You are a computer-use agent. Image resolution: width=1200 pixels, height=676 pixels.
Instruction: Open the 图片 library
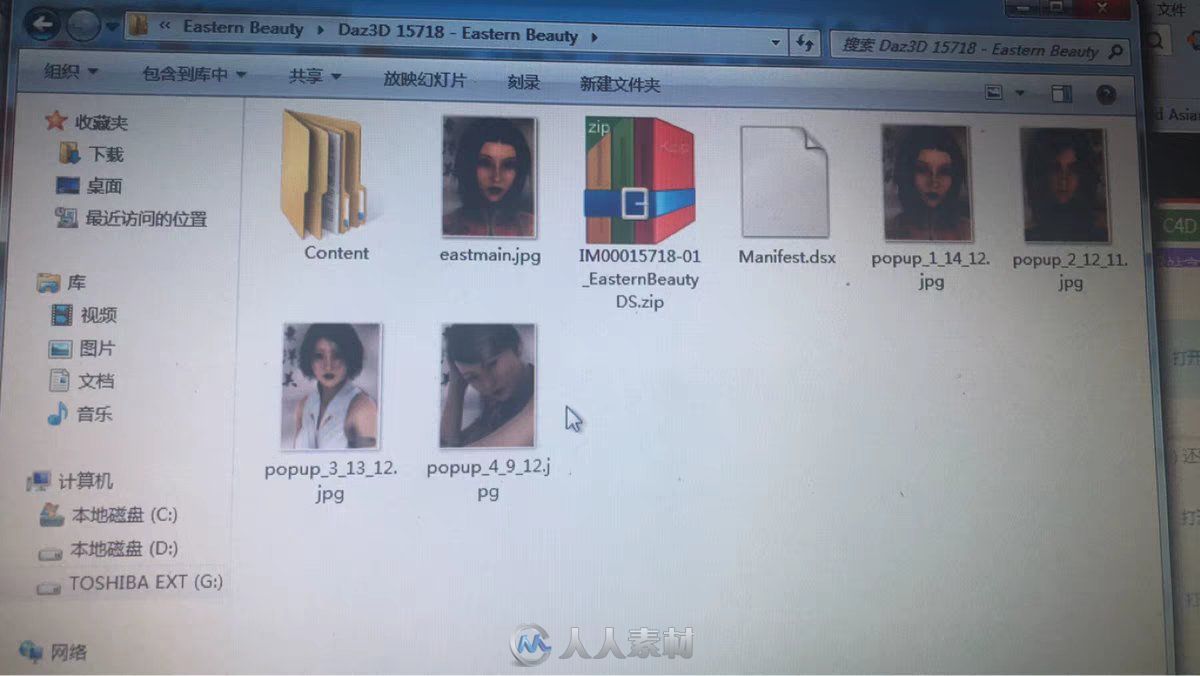coord(97,348)
